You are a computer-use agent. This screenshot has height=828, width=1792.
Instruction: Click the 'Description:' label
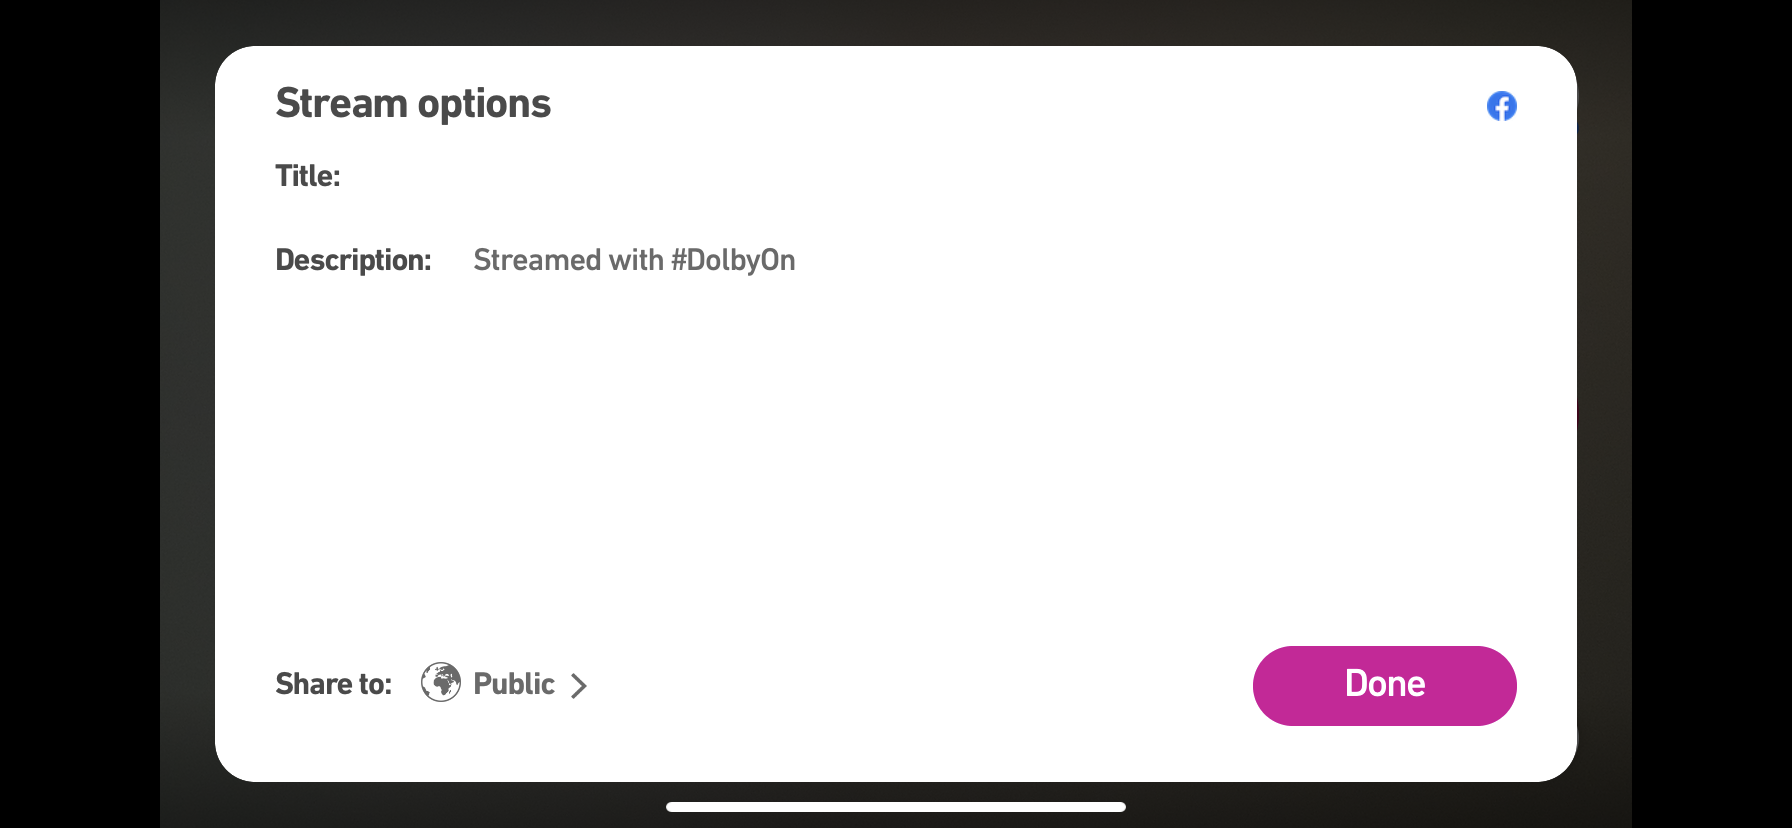click(353, 261)
